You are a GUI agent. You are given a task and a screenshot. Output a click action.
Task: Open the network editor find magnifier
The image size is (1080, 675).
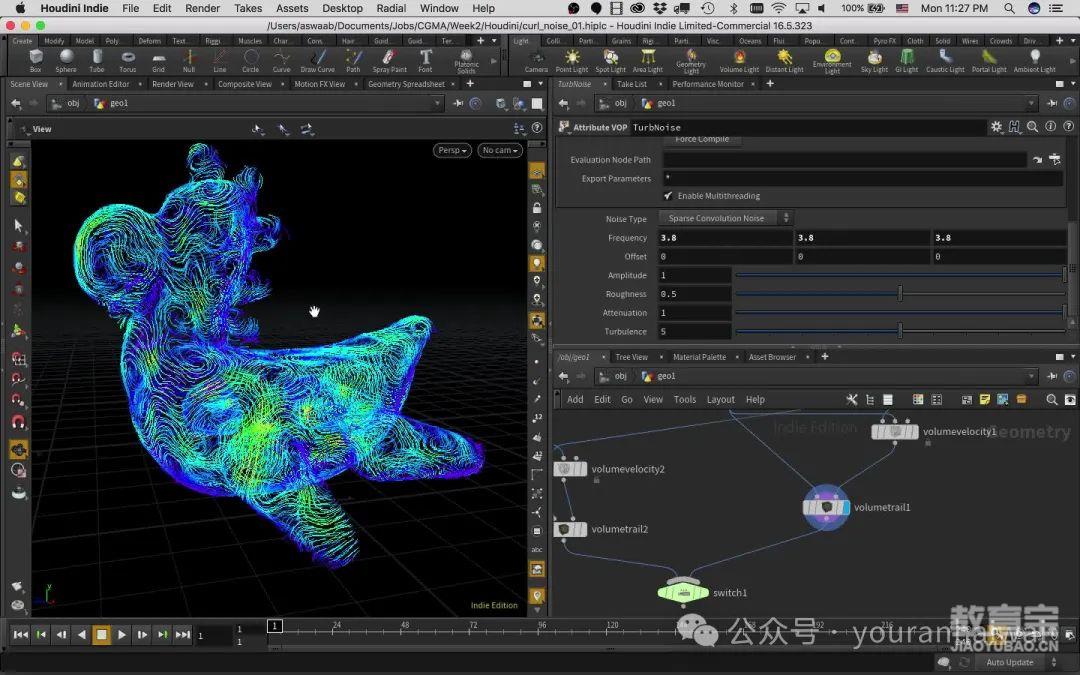(1052, 399)
